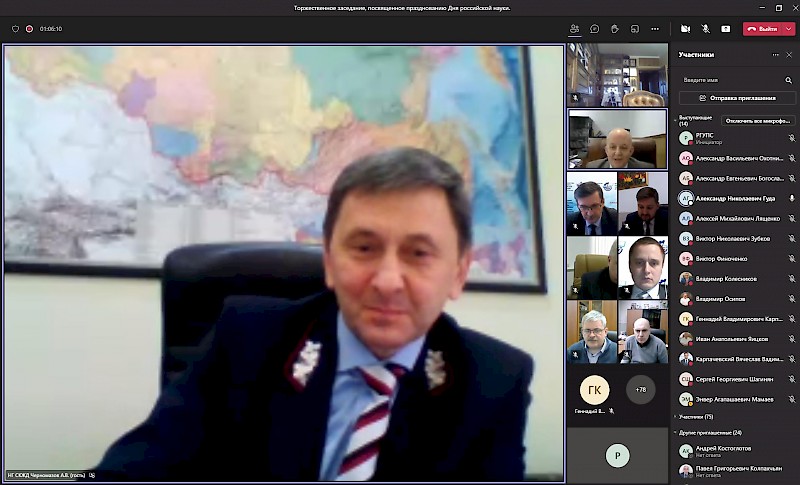Click Отправка приглашения button
Viewport: 800px width, 485px height.
[x=736, y=98]
